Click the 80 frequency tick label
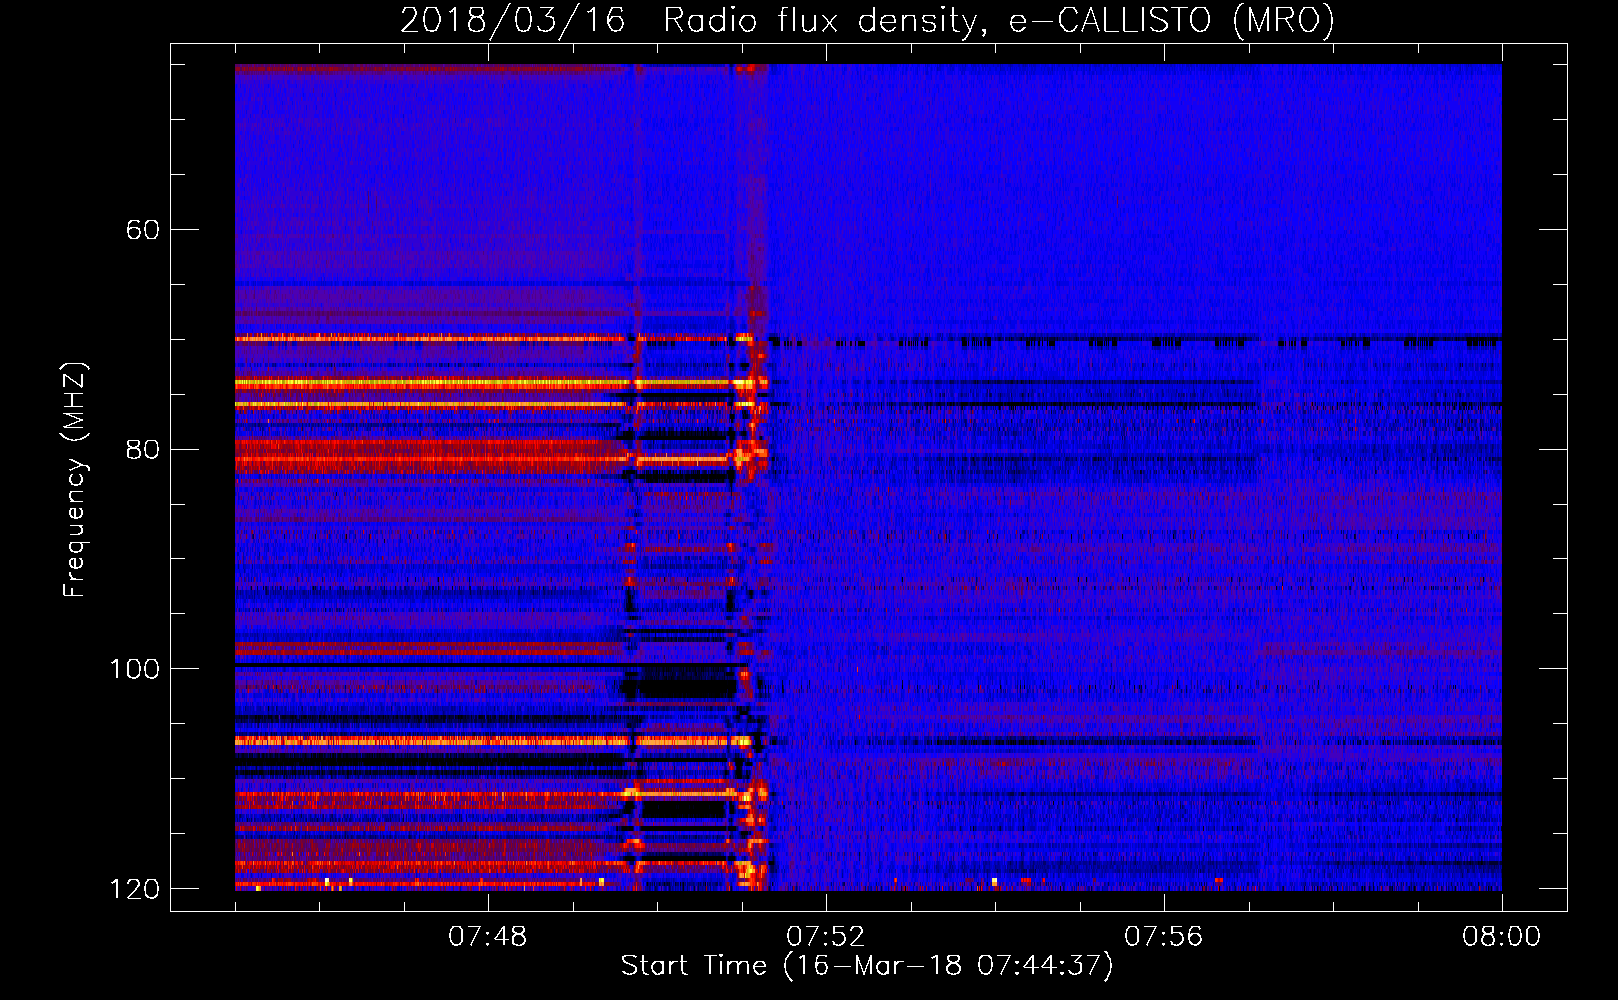The width and height of the screenshot is (1618, 1000). pyautogui.click(x=143, y=449)
